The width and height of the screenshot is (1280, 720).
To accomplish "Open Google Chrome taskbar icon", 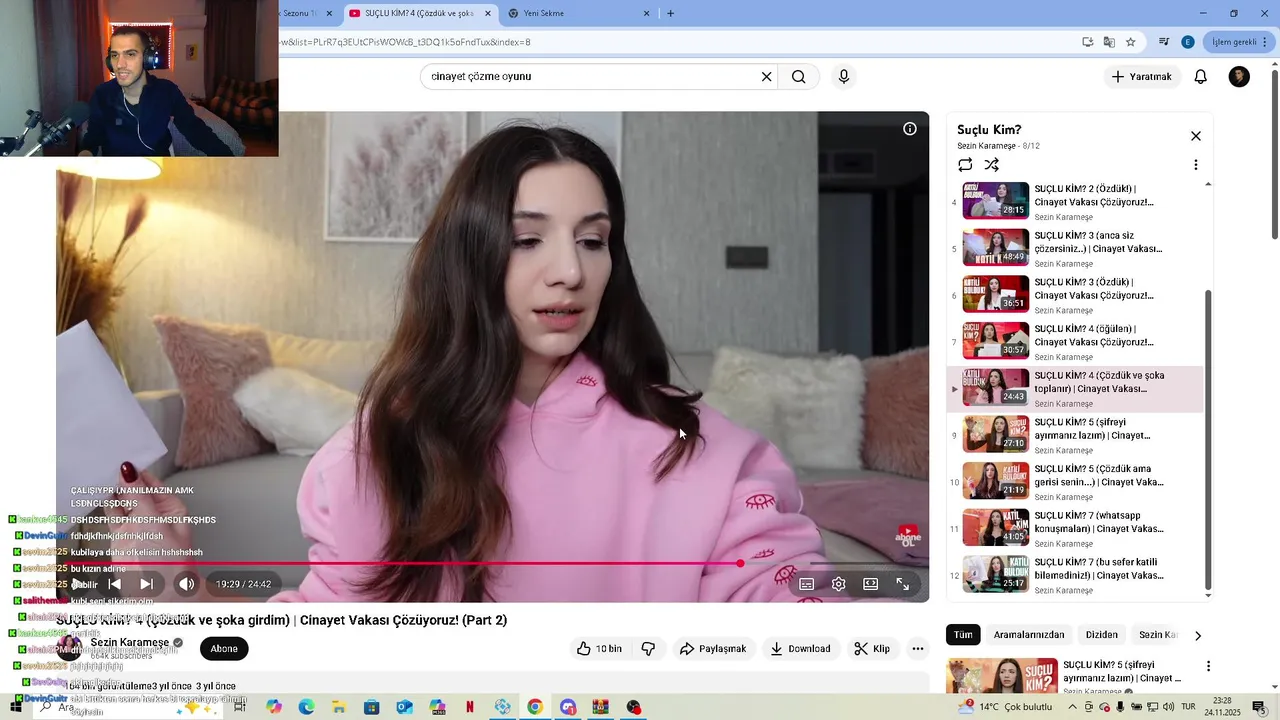I will 535,707.
